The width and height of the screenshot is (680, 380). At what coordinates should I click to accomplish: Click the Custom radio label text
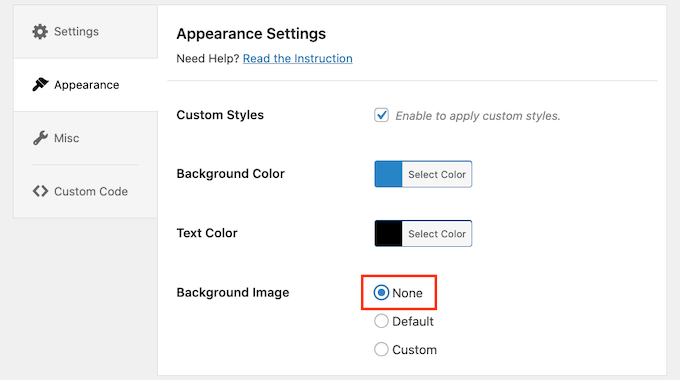(414, 350)
